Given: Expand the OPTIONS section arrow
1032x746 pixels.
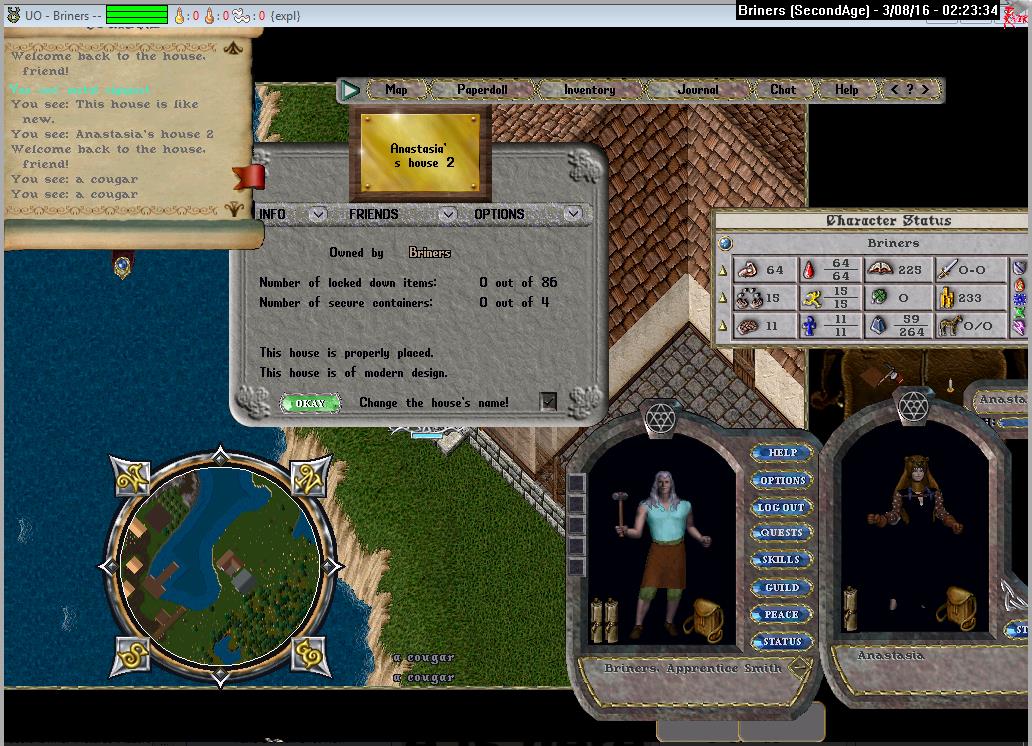Looking at the screenshot, I should (x=572, y=214).
